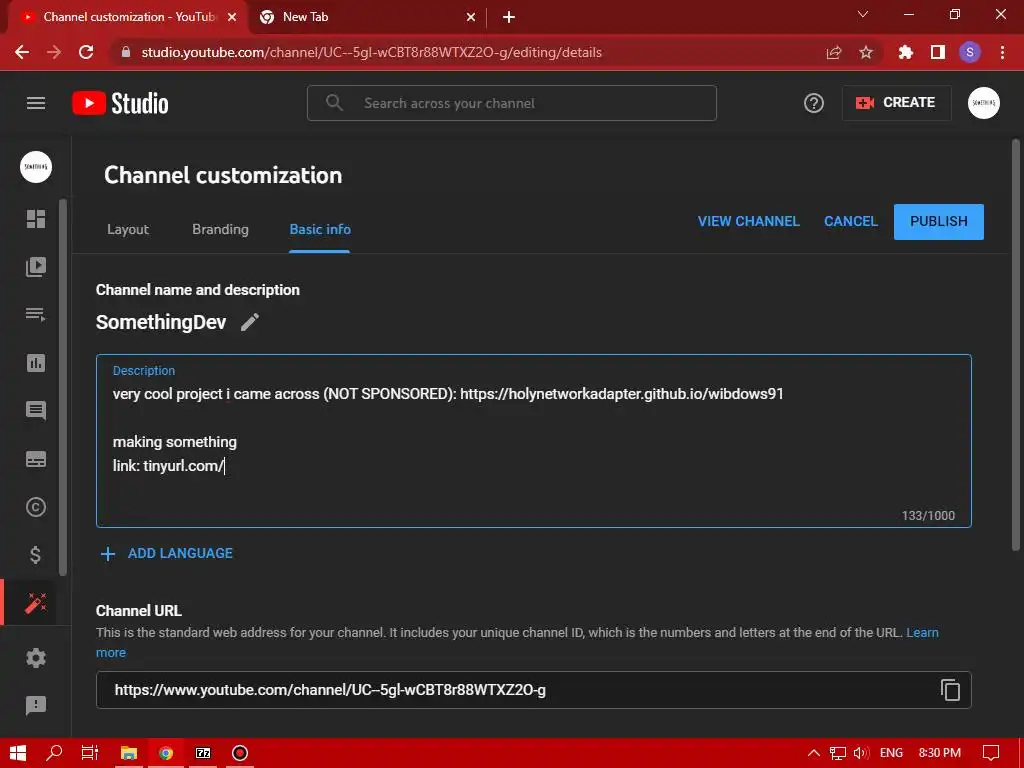Click the YouTube Studio logo
The height and width of the screenshot is (768, 1024).
click(x=120, y=103)
